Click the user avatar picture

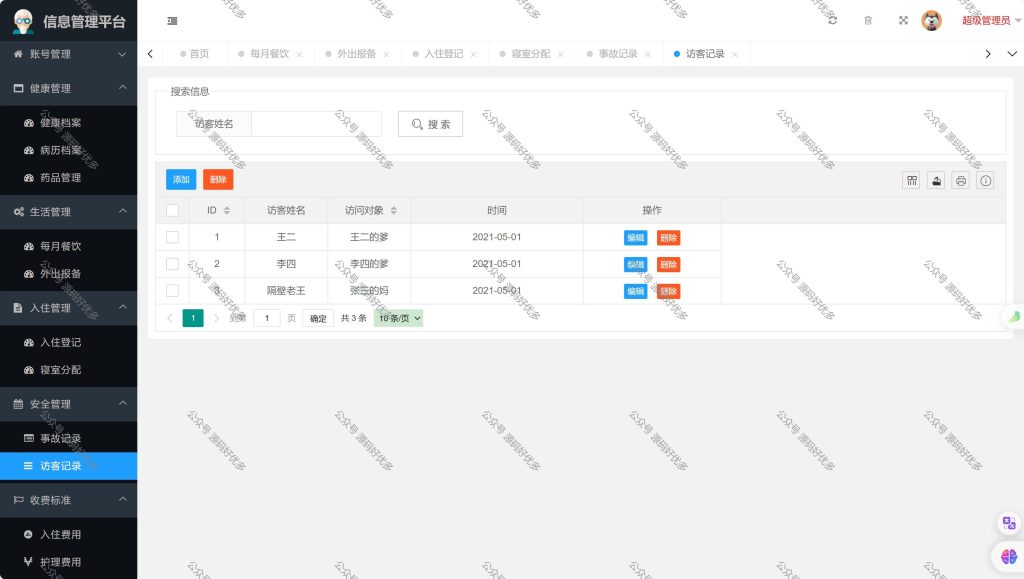coord(931,20)
